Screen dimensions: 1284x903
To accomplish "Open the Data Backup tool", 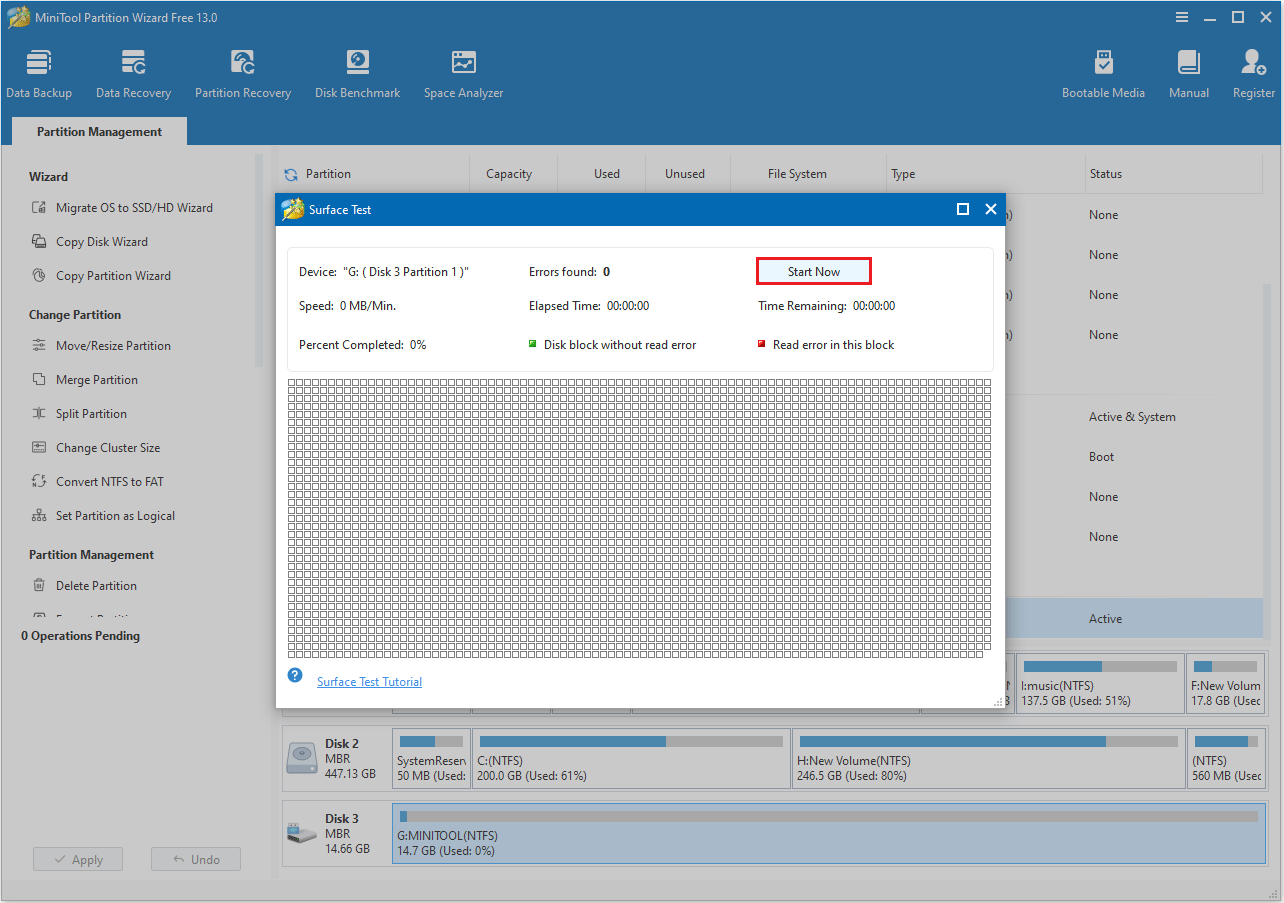I will click(39, 70).
